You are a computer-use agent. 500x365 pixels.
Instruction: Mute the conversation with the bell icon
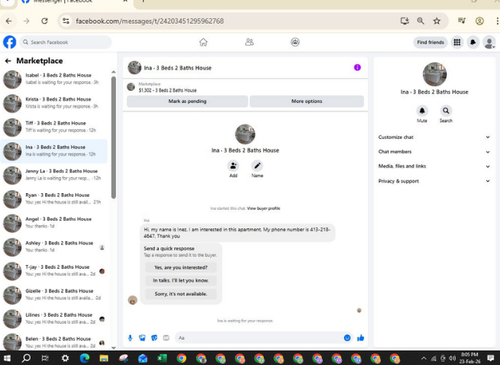pos(422,111)
